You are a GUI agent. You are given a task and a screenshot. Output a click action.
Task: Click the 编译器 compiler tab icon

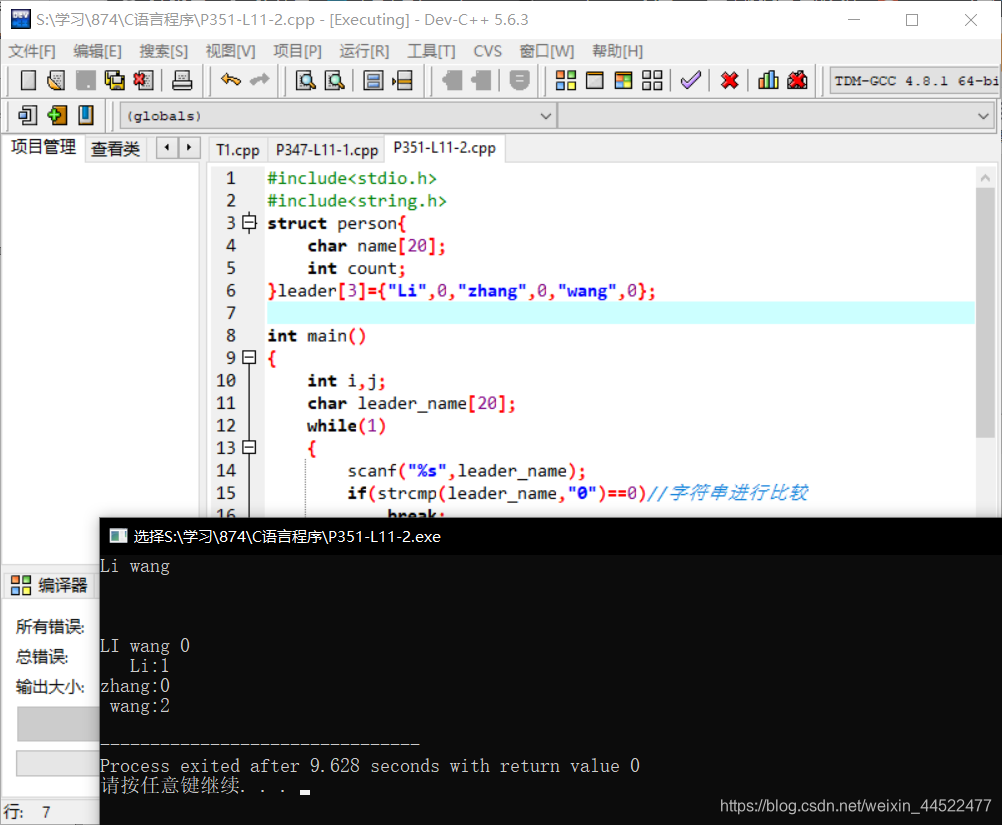coord(20,585)
